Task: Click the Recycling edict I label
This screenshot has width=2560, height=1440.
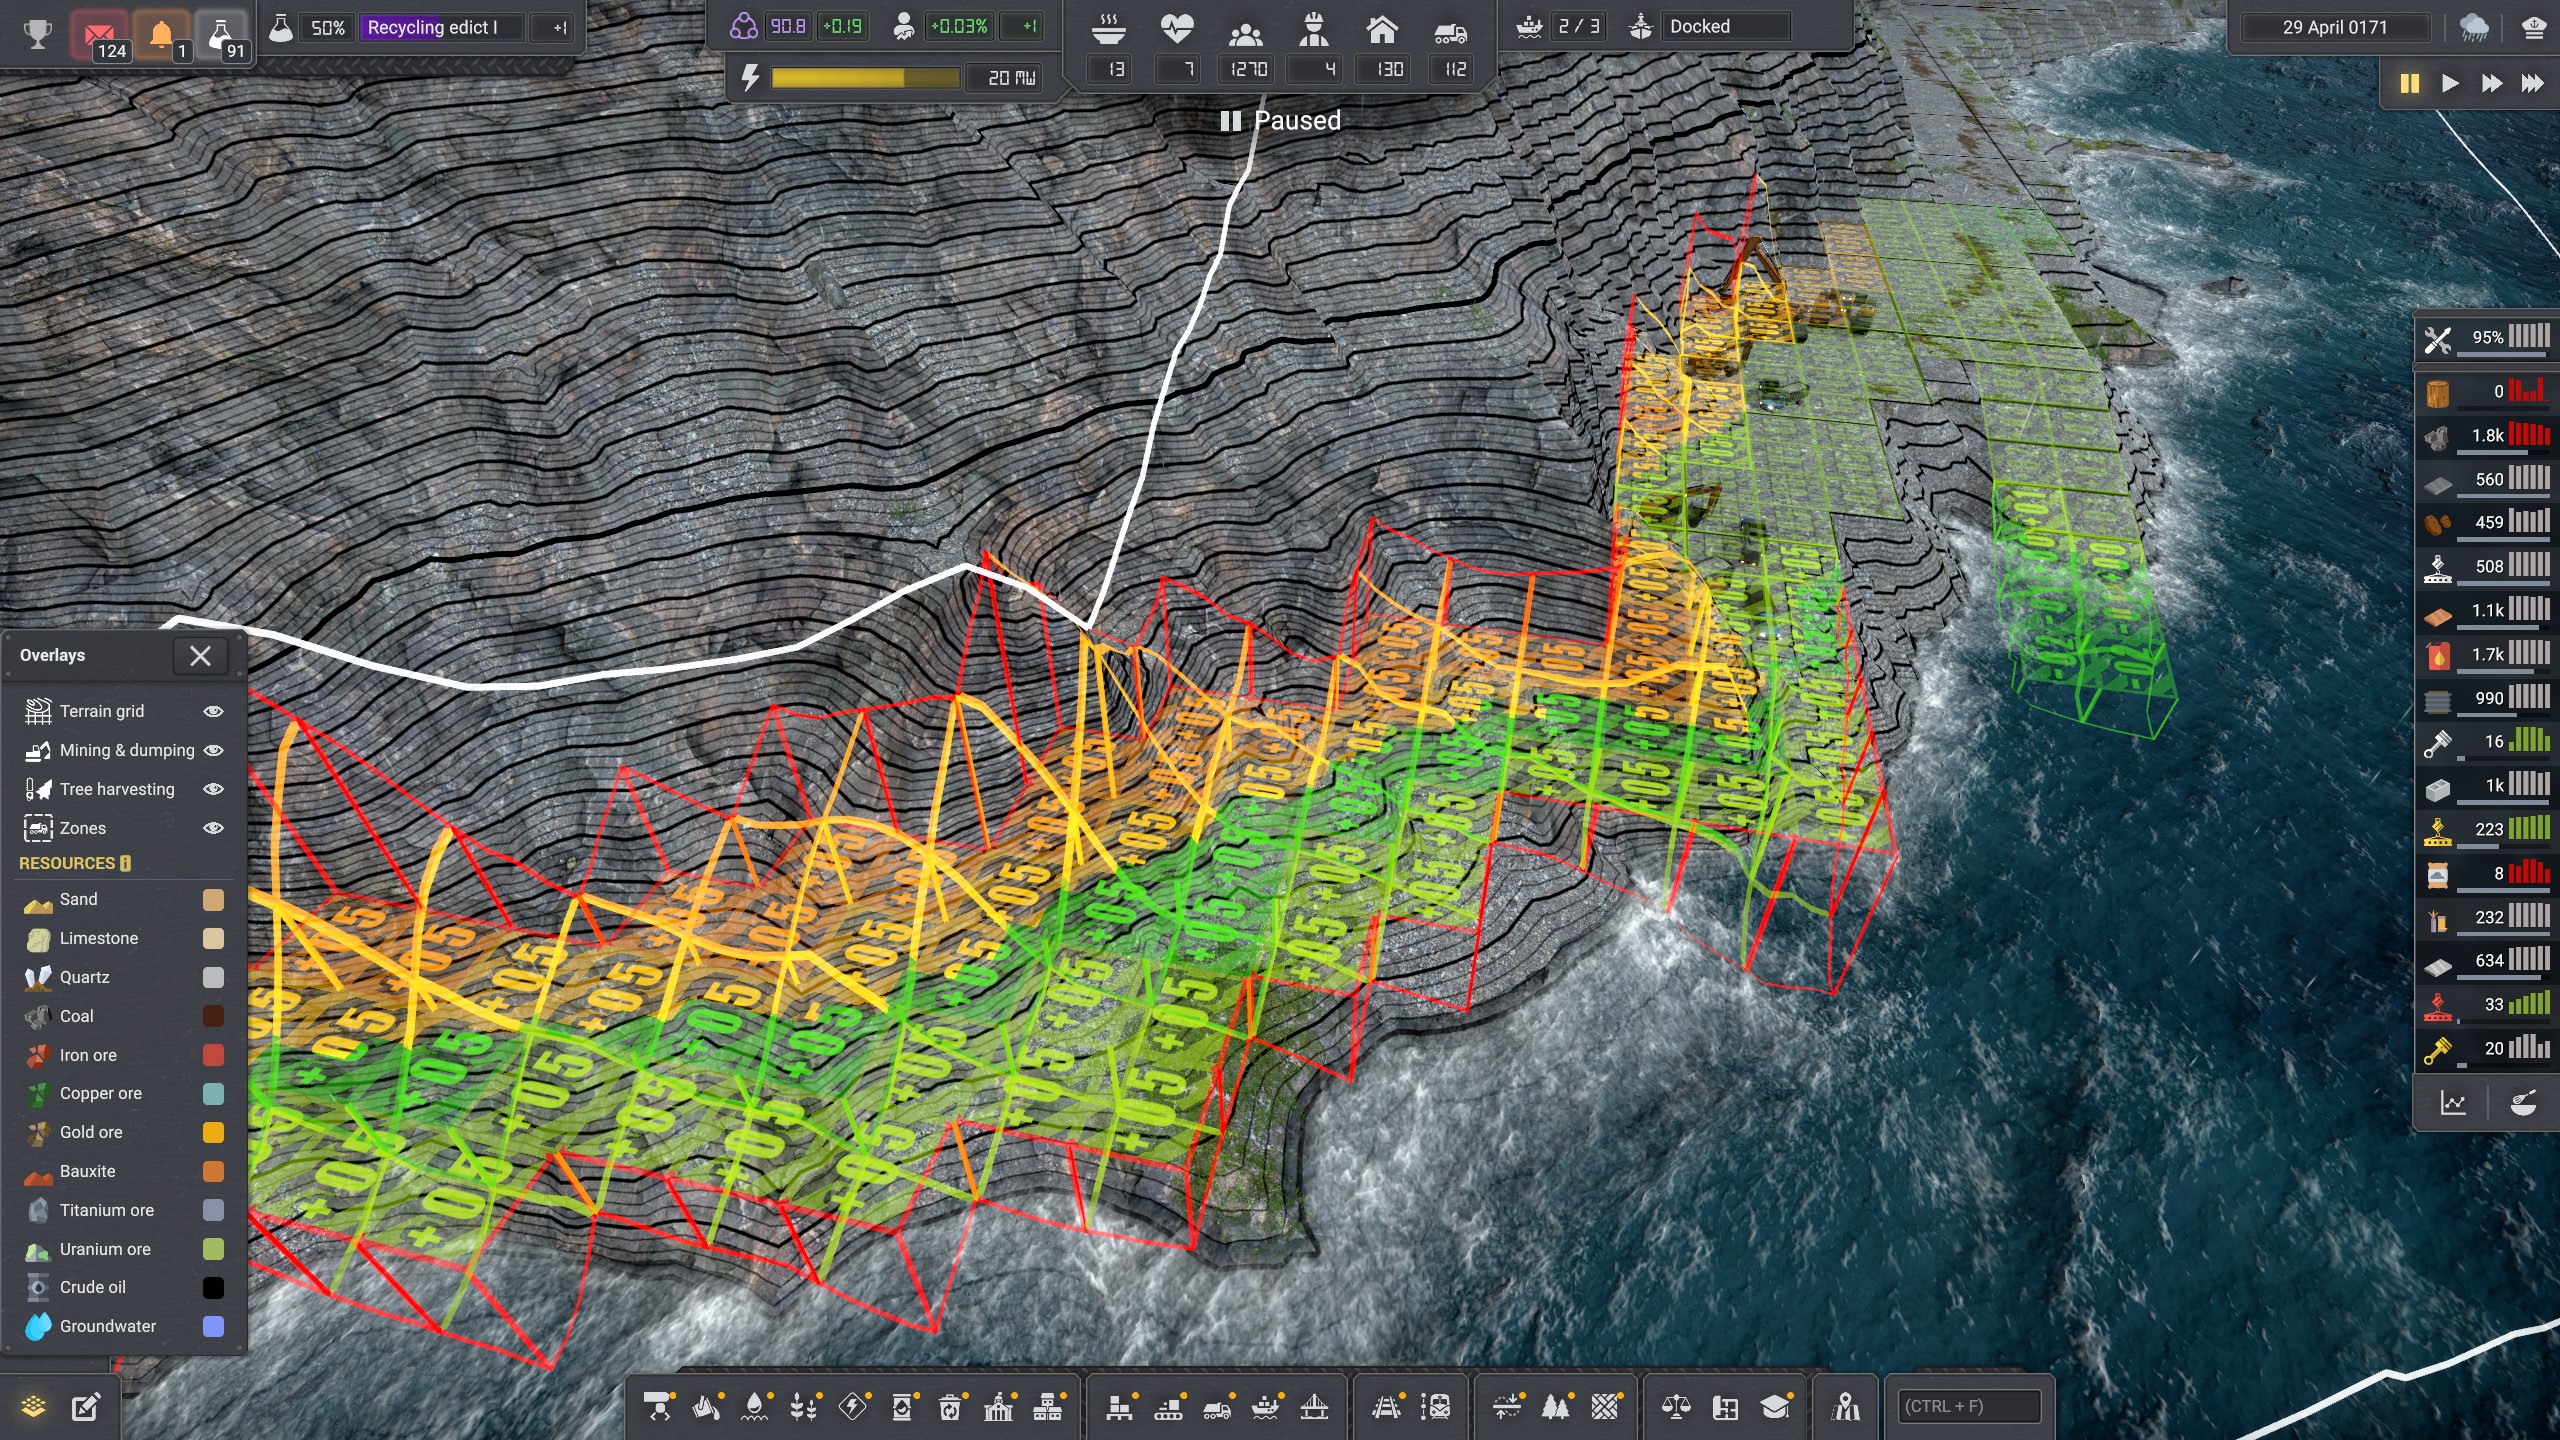Action: click(x=432, y=27)
